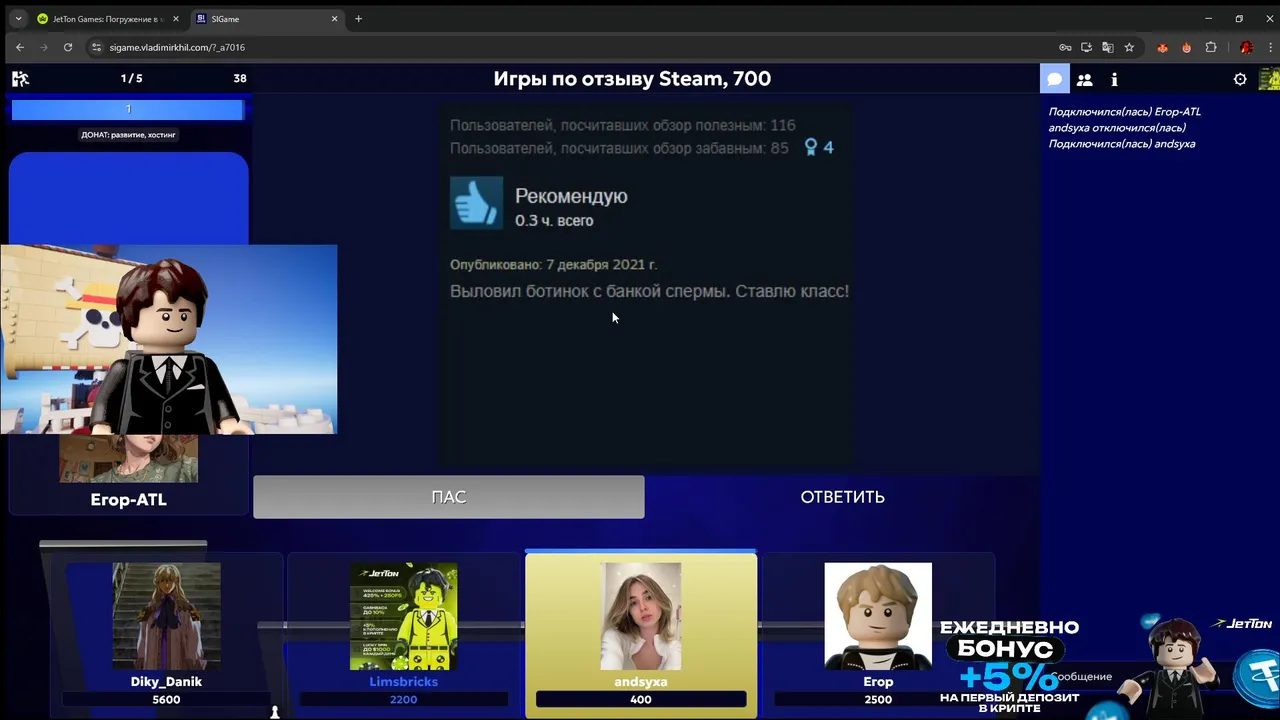The width and height of the screenshot is (1280, 720).
Task: Click the exit game icon
Action: (20, 79)
